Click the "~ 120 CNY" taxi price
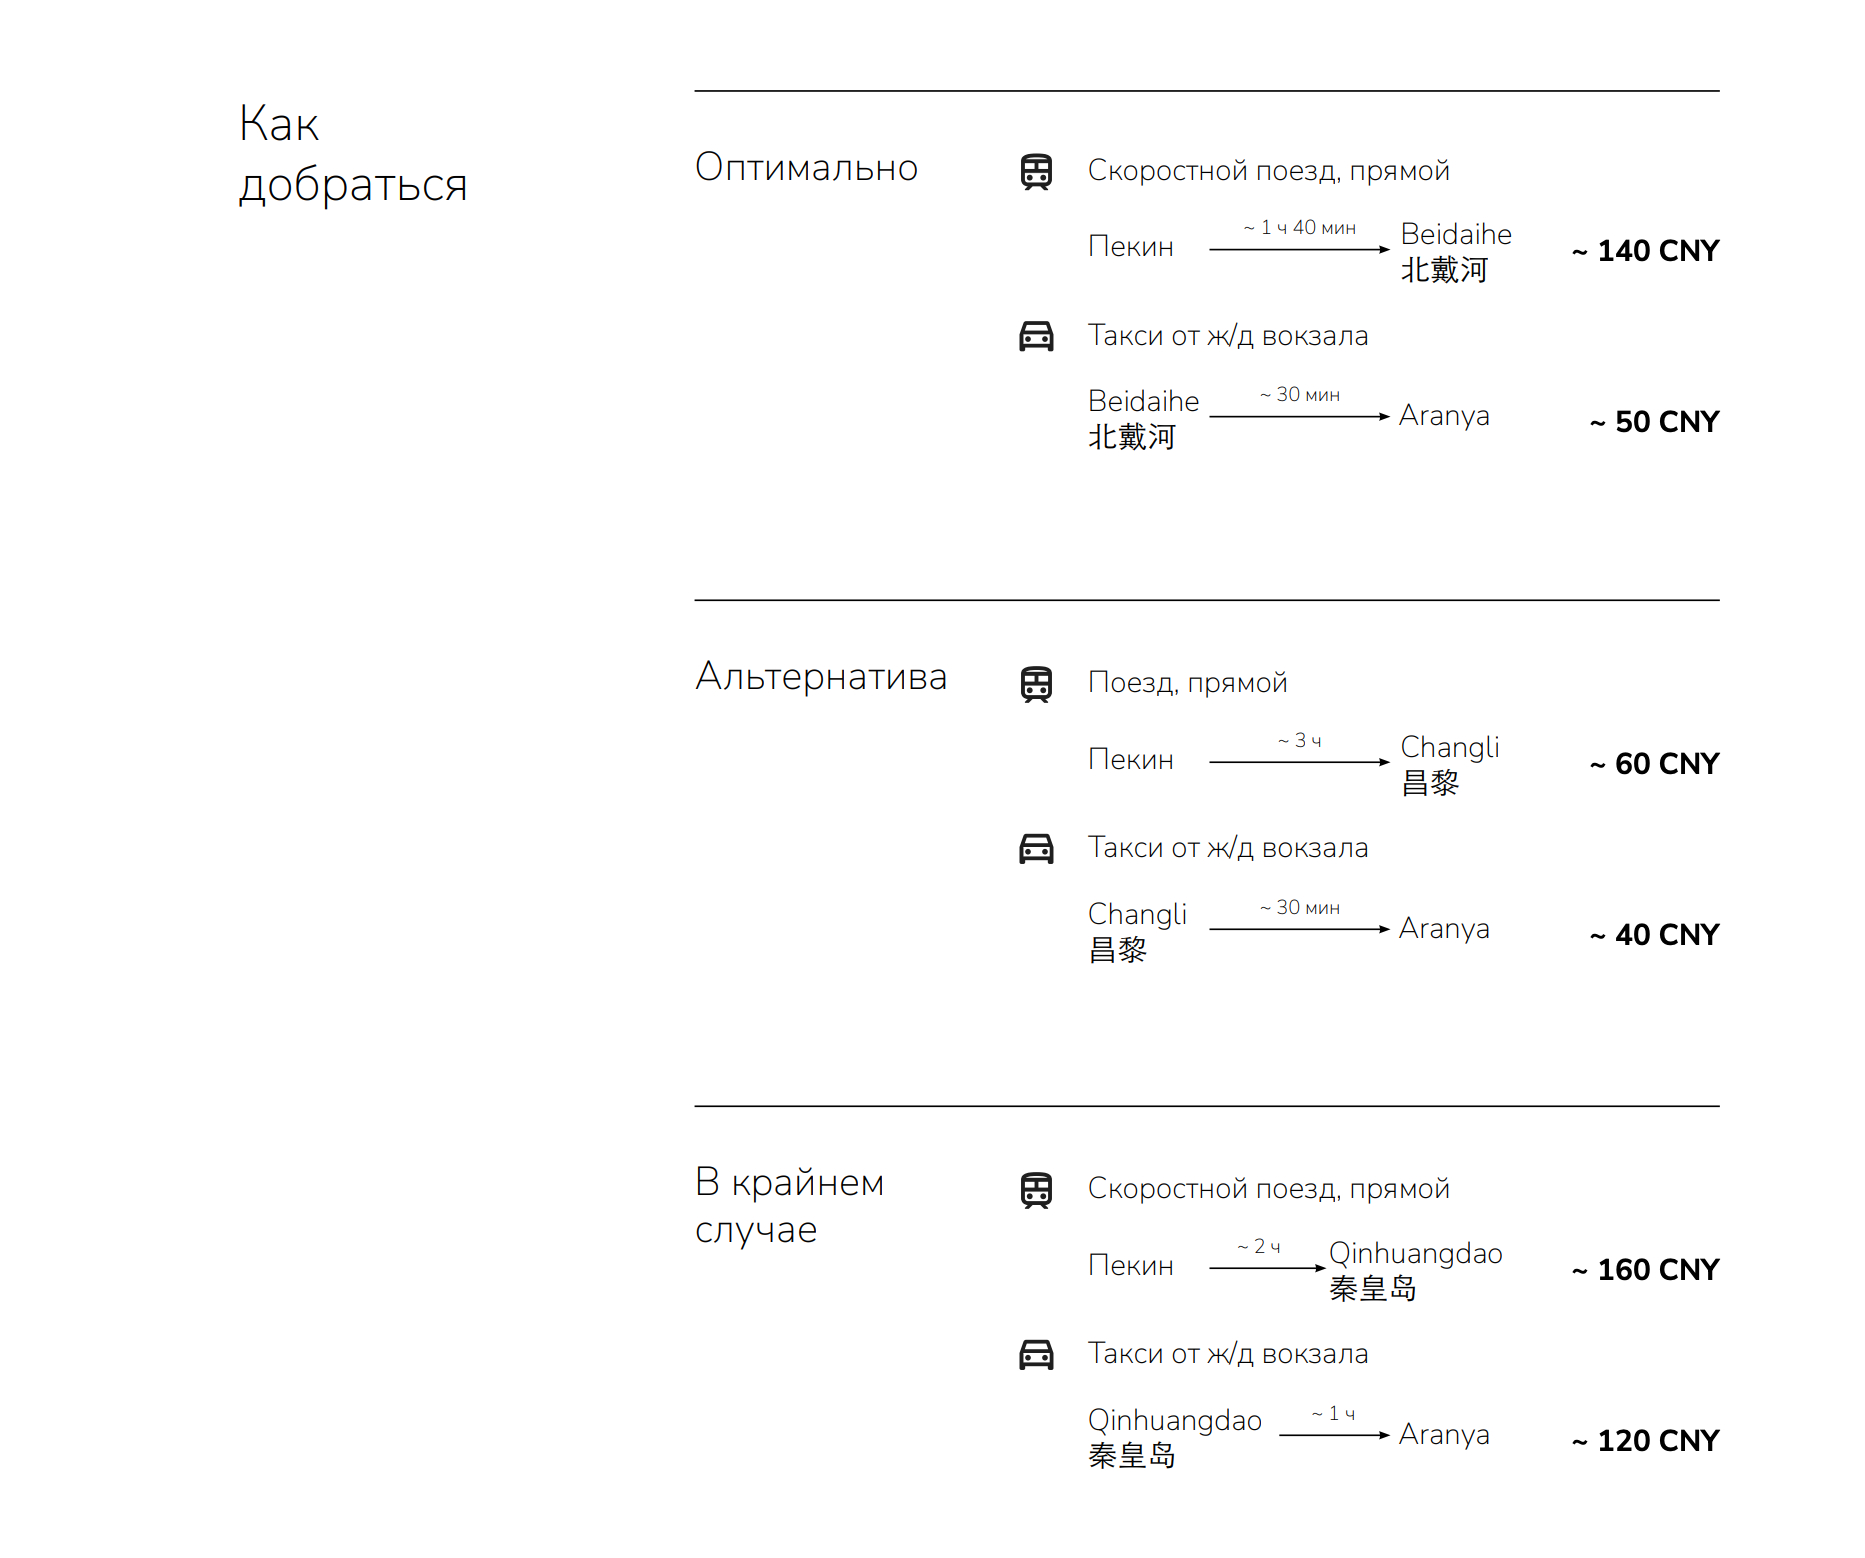Viewport: 1865px width, 1558px height. (x=1646, y=1441)
